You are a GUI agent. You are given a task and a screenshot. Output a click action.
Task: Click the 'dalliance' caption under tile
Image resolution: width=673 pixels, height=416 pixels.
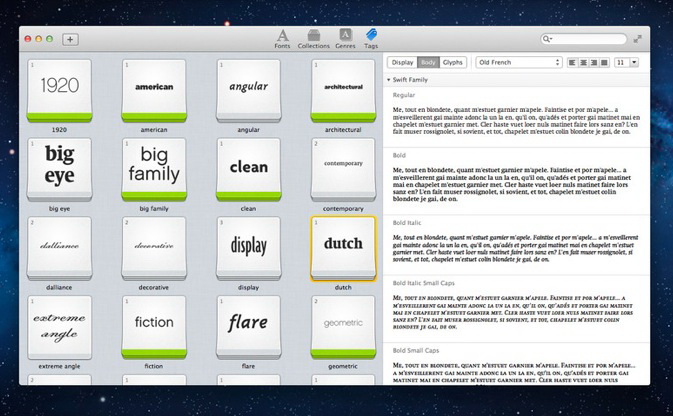tap(59, 288)
